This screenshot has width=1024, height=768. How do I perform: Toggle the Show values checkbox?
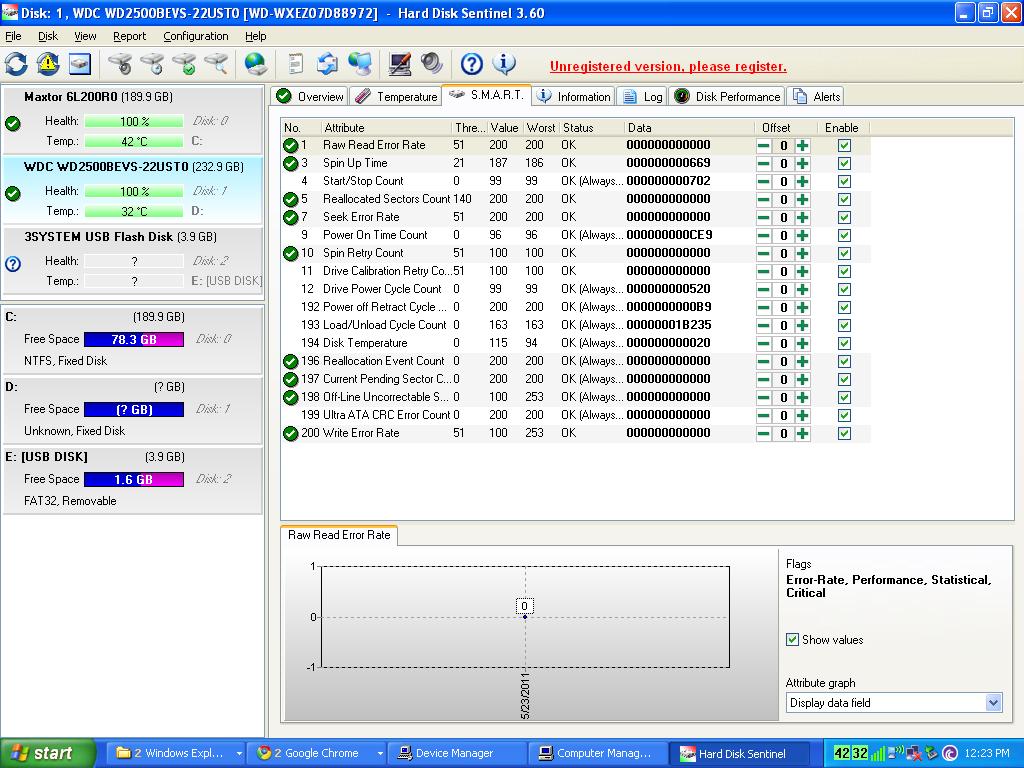[x=792, y=639]
